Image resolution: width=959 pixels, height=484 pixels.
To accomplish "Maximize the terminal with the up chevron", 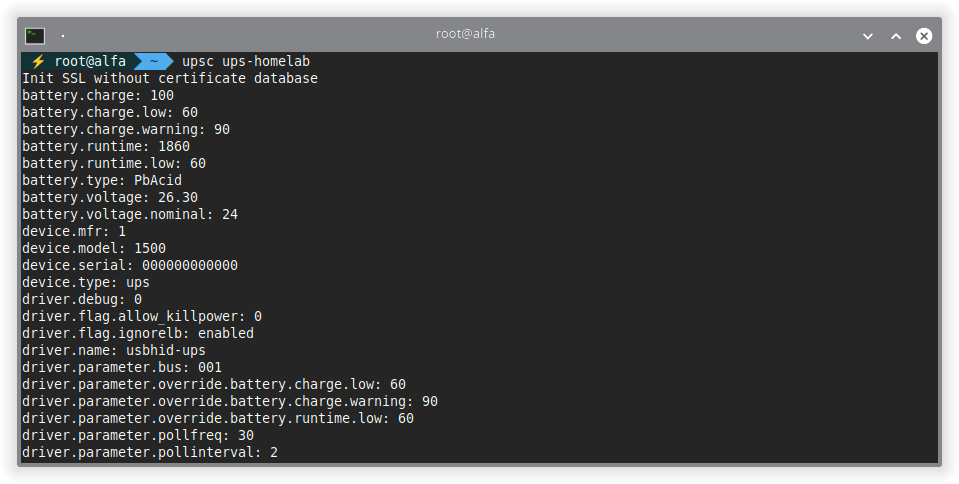I will click(896, 35).
